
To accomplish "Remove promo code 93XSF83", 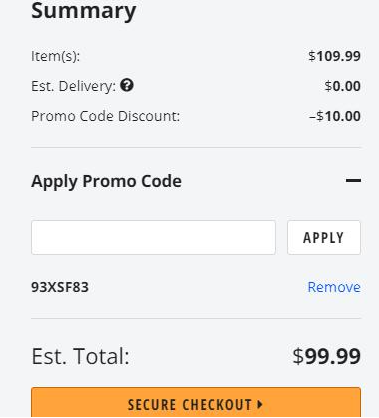I will 334,287.
